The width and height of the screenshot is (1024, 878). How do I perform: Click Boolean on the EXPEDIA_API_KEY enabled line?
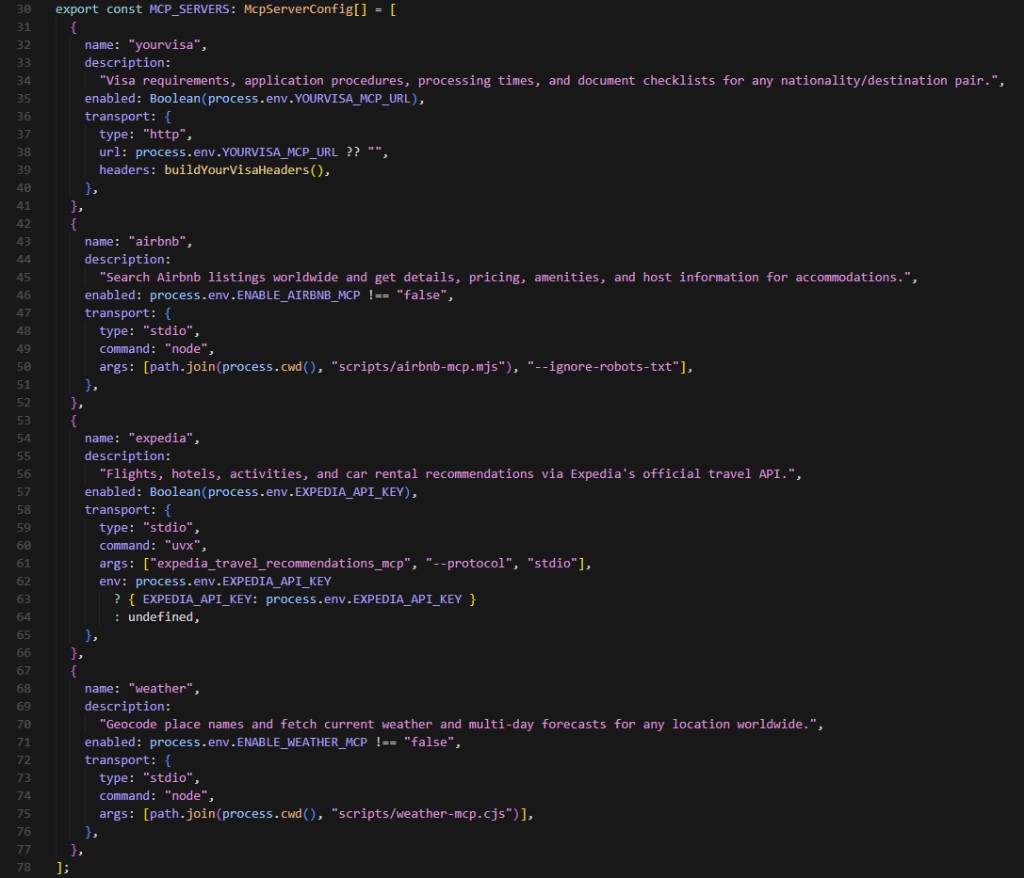[175, 492]
